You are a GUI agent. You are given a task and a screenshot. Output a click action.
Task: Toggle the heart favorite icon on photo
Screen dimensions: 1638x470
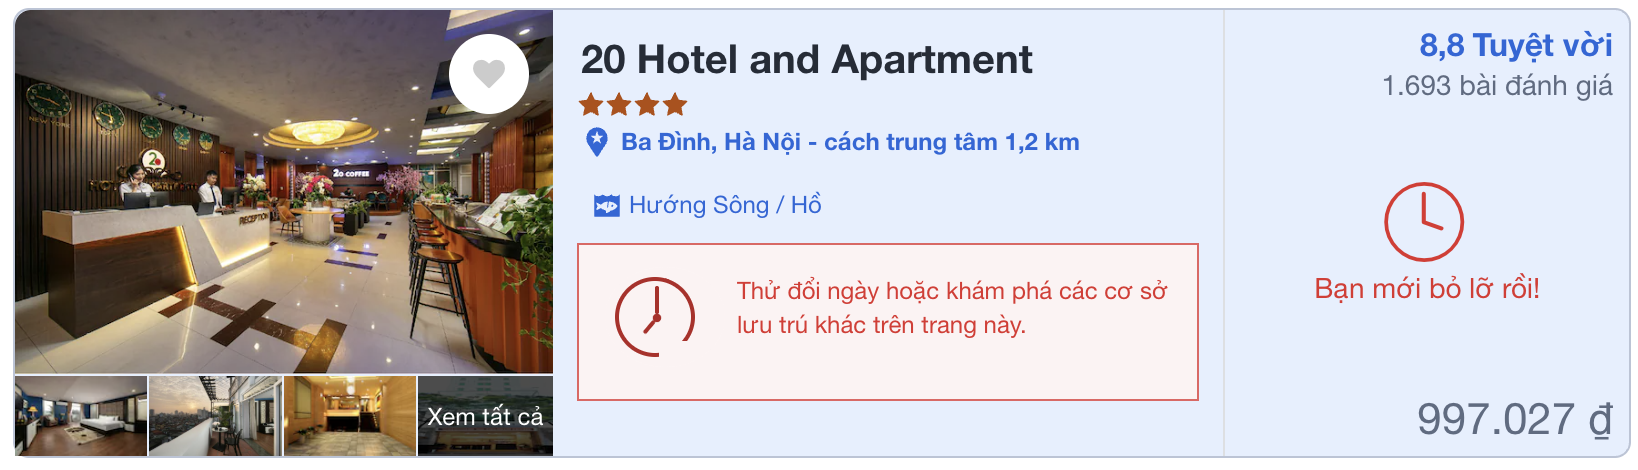pyautogui.click(x=488, y=74)
